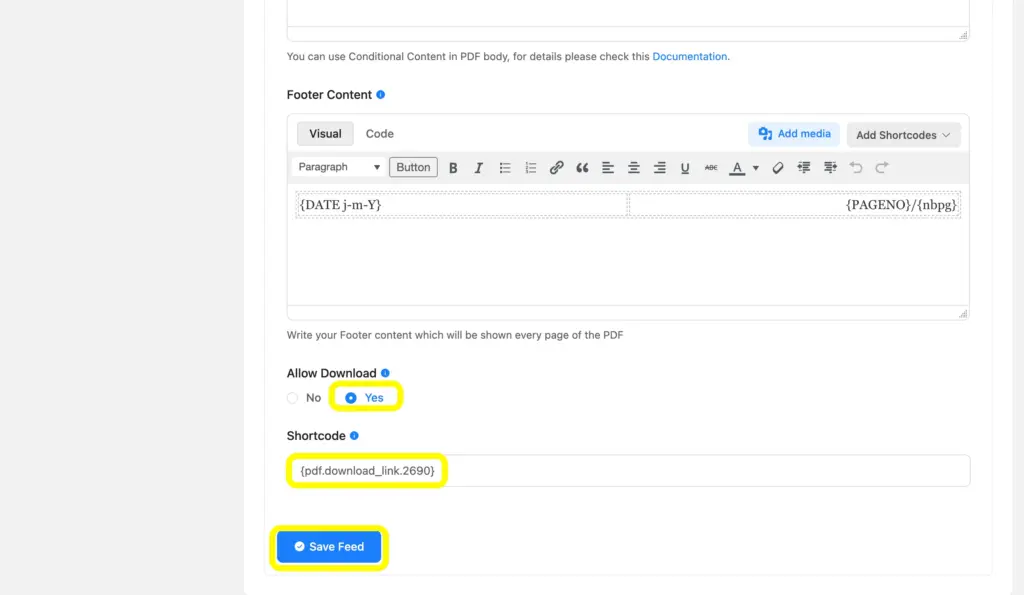1024x595 pixels.
Task: Increase indent in footer editor
Action: pos(830,168)
